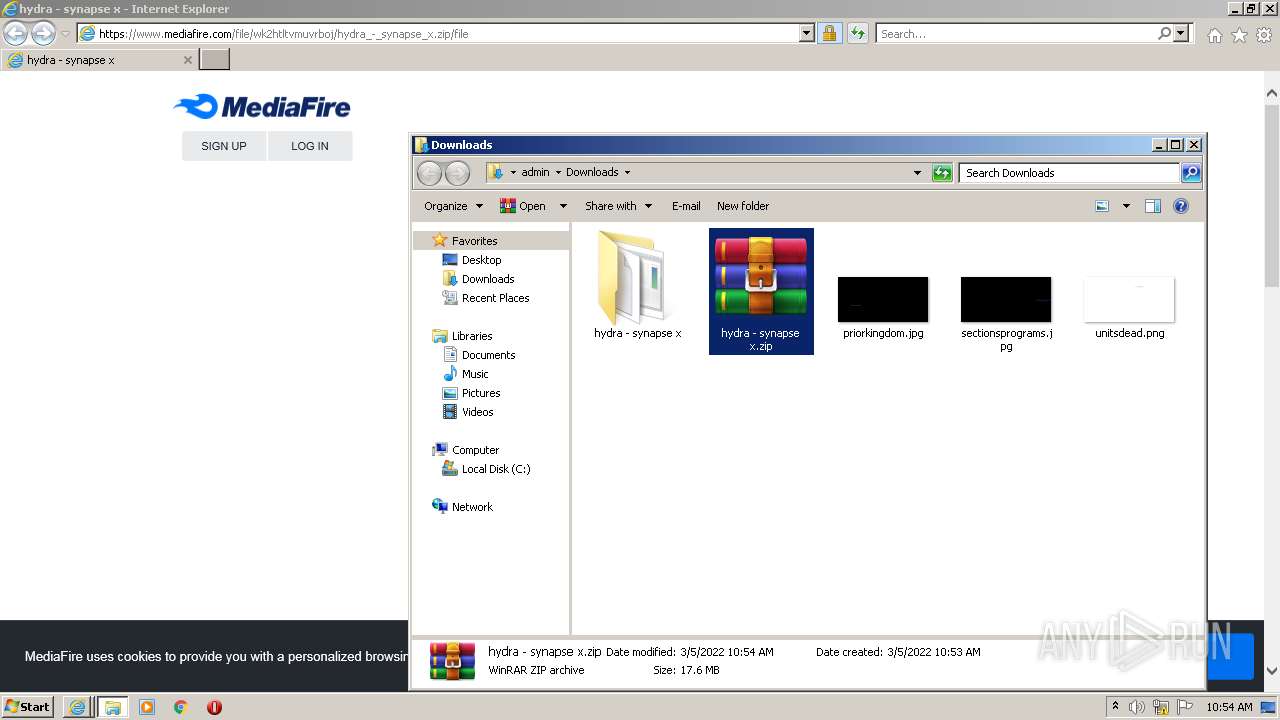Open the Share with dropdown
Image resolution: width=1280 pixels, height=720 pixels.
618,206
